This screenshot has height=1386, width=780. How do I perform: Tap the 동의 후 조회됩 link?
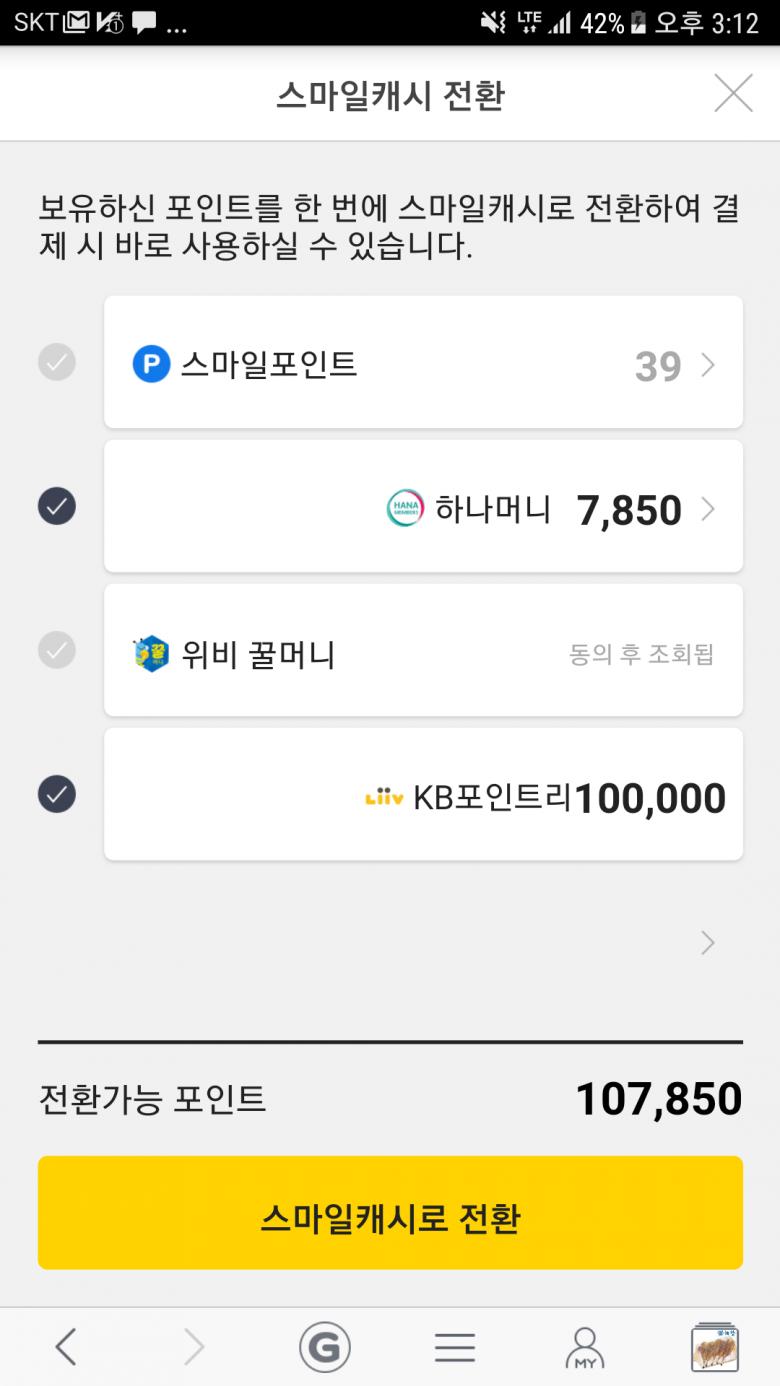click(641, 655)
